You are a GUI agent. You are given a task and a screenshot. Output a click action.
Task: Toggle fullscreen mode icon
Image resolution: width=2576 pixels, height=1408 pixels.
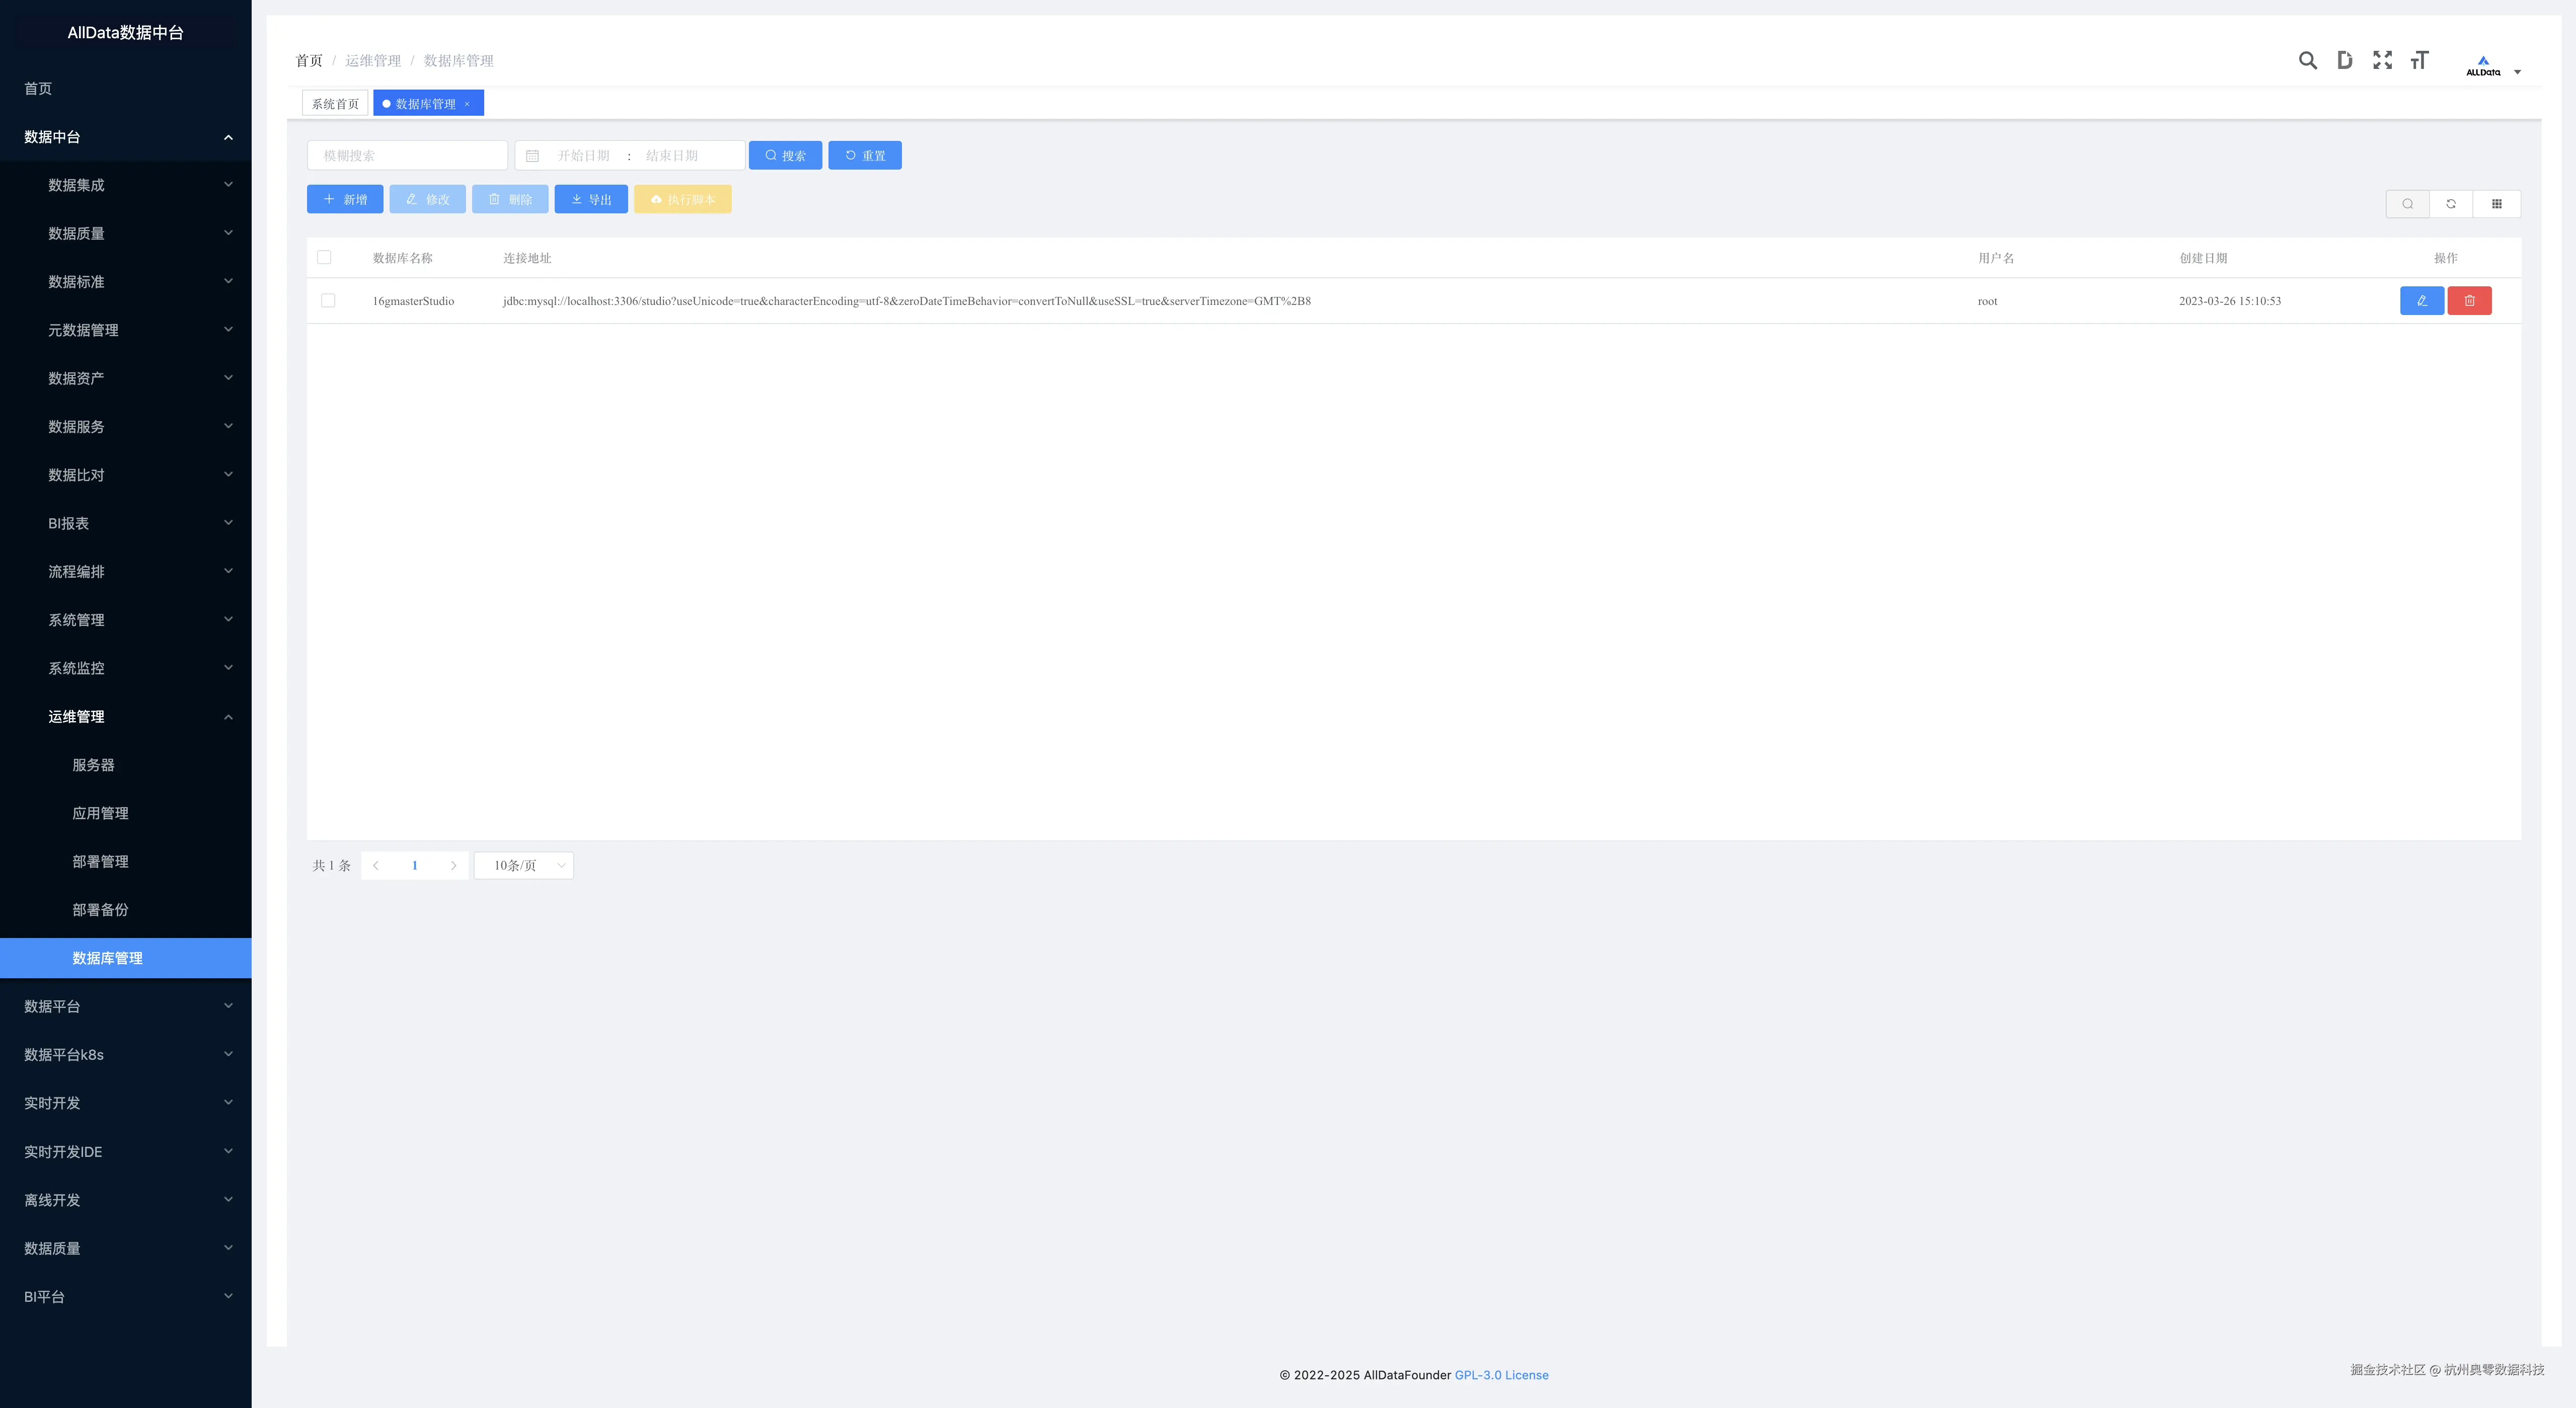(x=2382, y=61)
